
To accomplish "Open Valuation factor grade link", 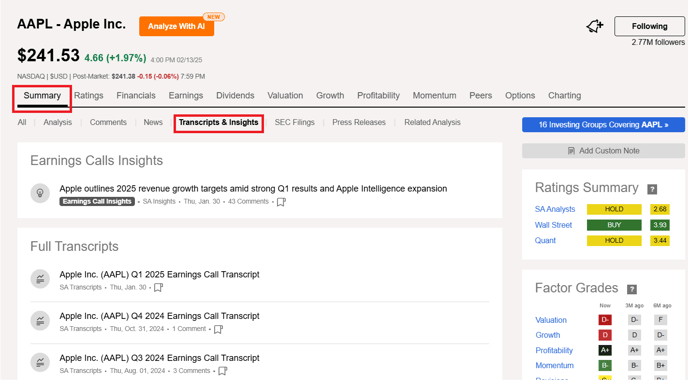I will 551,320.
